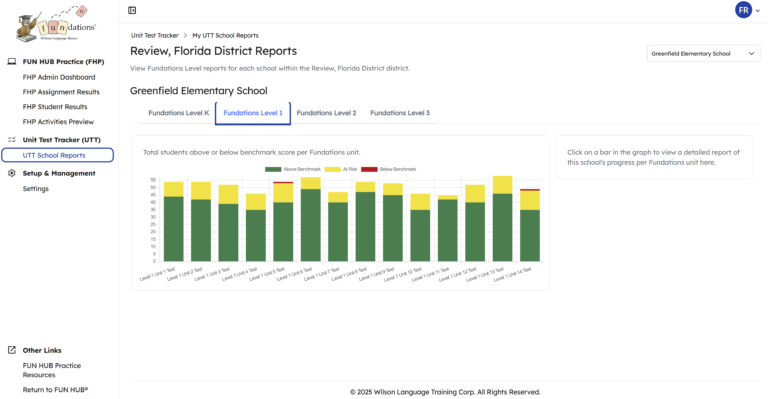Click the Level 1 Unit 1 Test bar
Image resolution: width=768 pixels, height=399 pixels.
pyautogui.click(x=174, y=221)
